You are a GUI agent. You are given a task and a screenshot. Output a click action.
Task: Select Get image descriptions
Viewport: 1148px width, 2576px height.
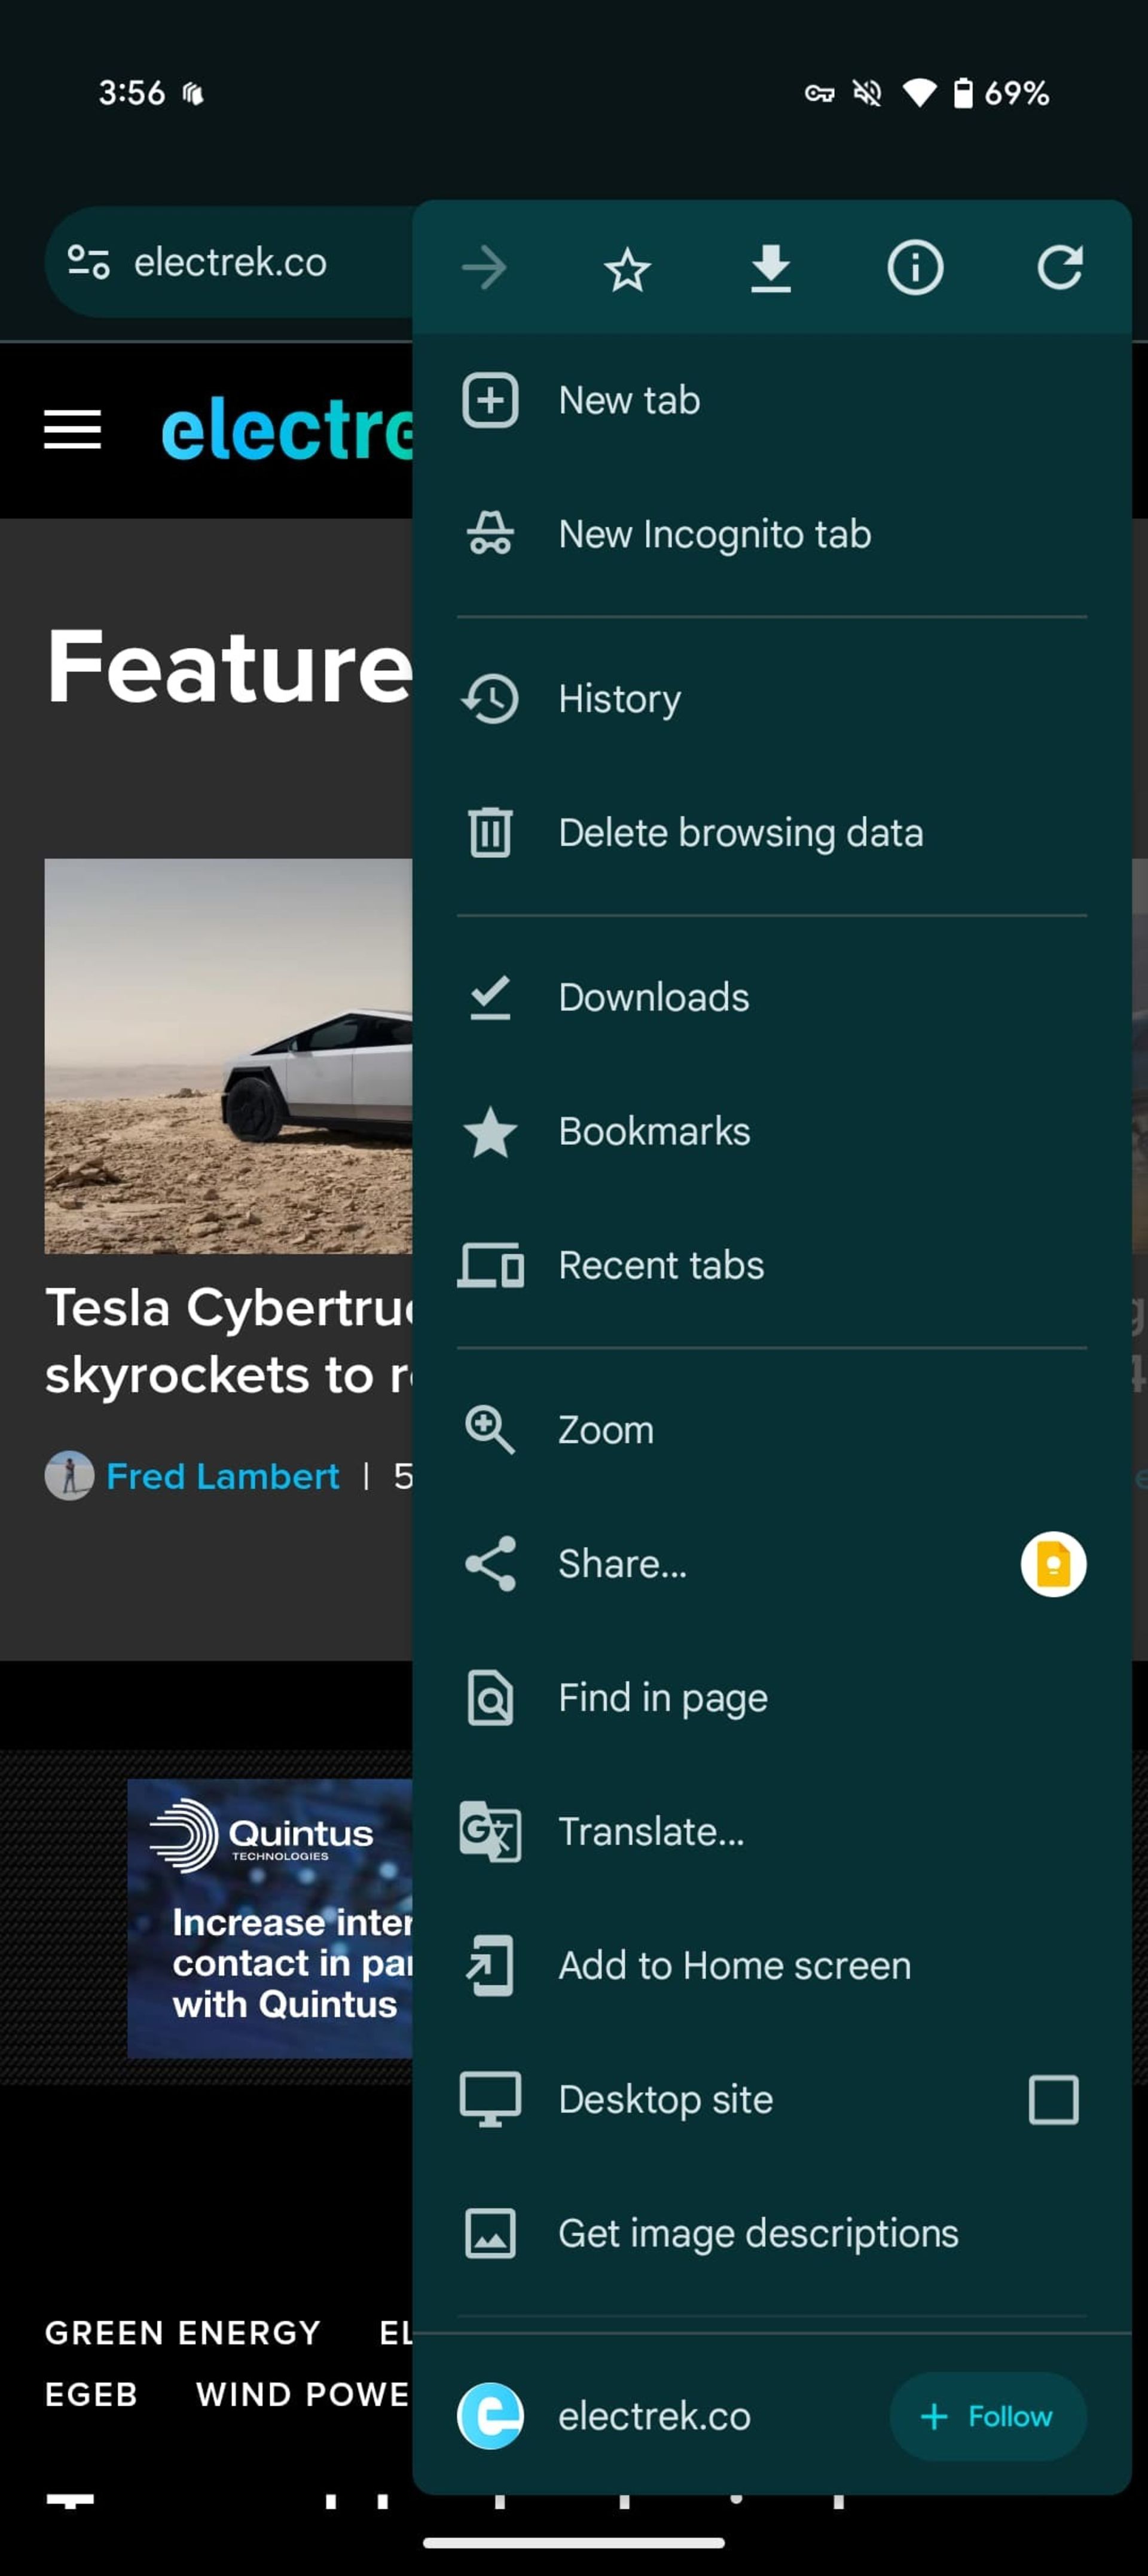pos(771,2233)
